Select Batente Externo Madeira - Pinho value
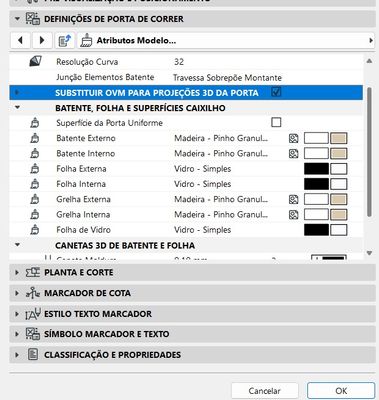 tap(221, 138)
